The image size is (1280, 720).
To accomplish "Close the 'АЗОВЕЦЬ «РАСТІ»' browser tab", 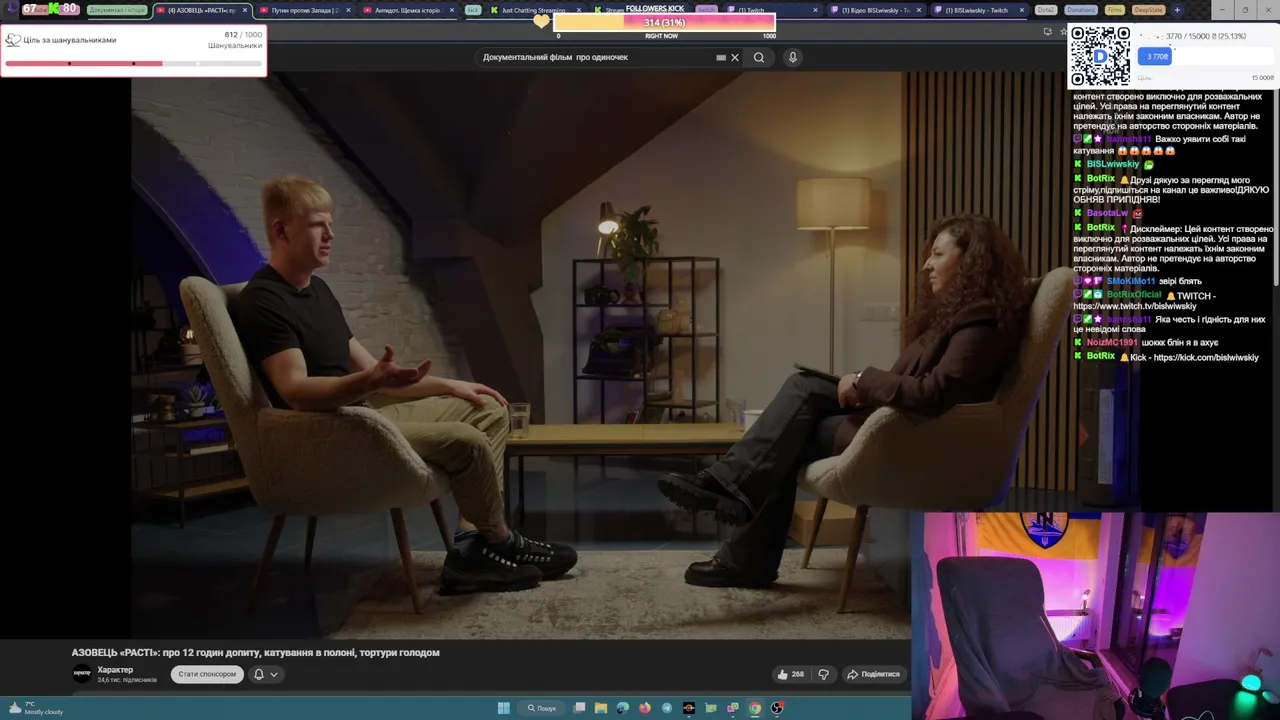I will click(245, 10).
